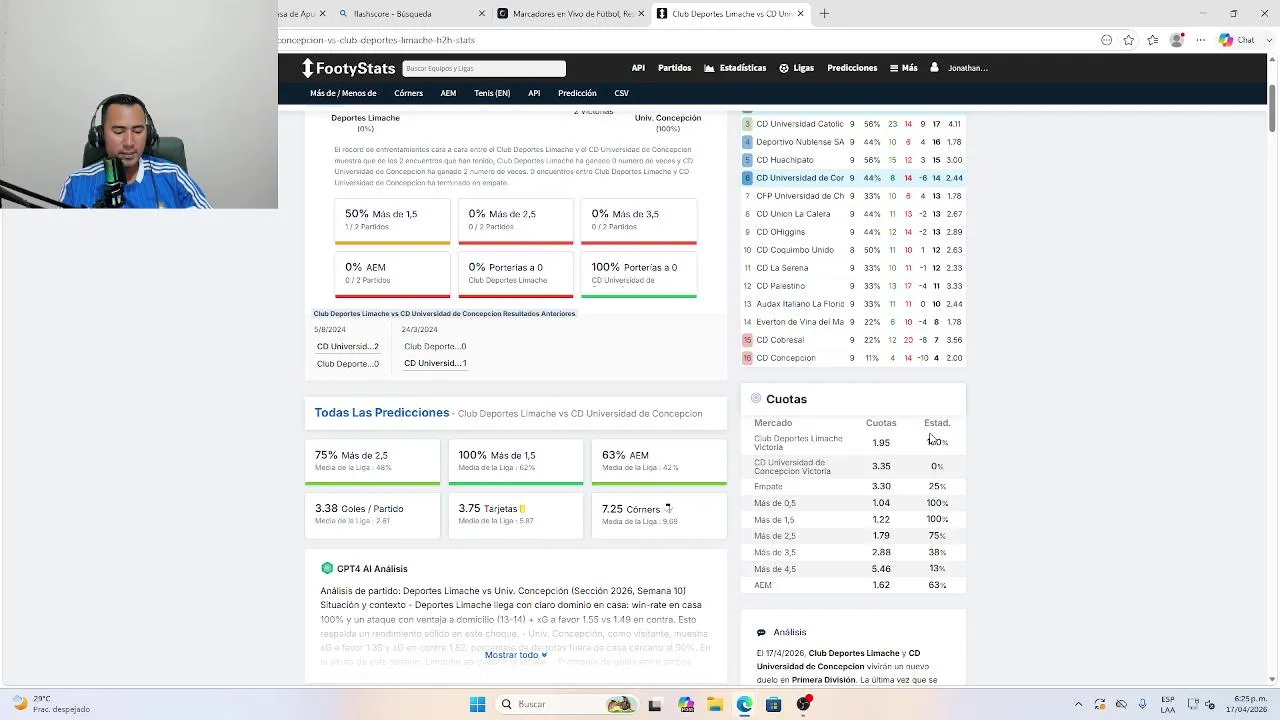This screenshot has width=1280, height=720.
Task: Open Tenis (EN) link
Action: pos(492,93)
